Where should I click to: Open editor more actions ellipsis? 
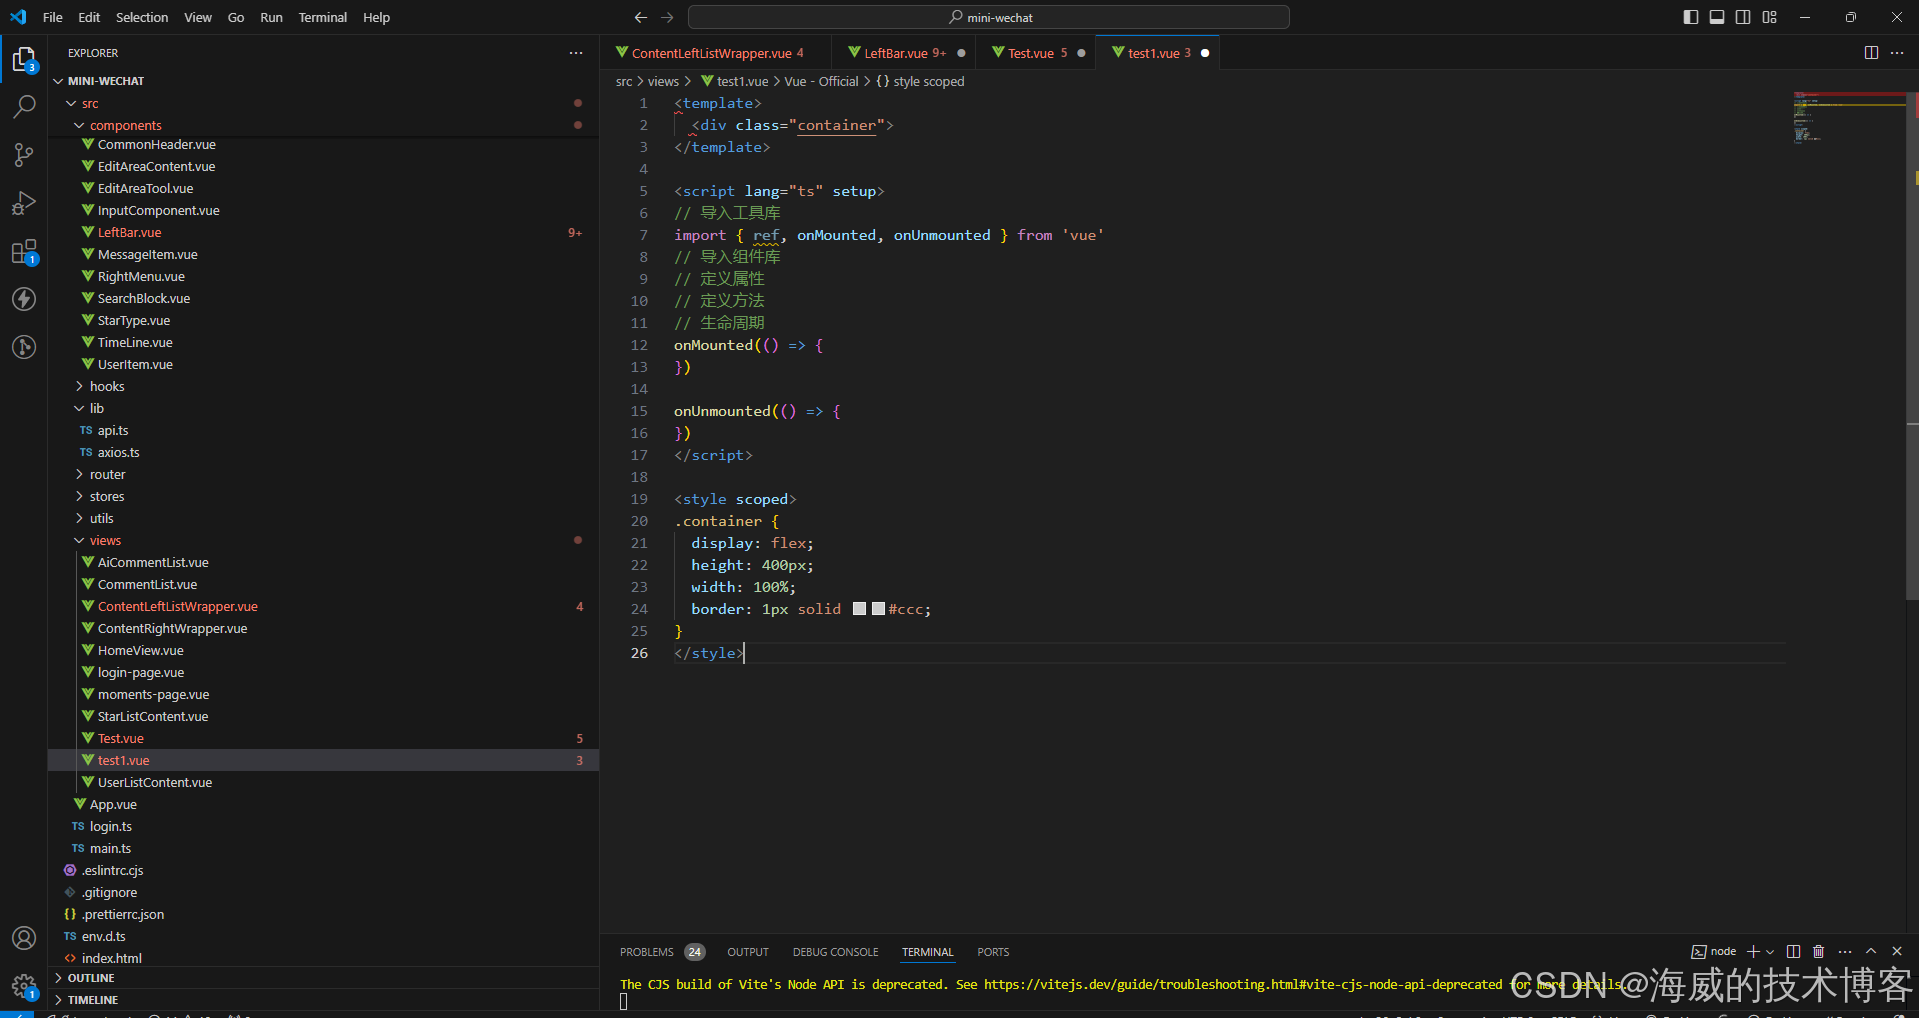click(x=1897, y=53)
